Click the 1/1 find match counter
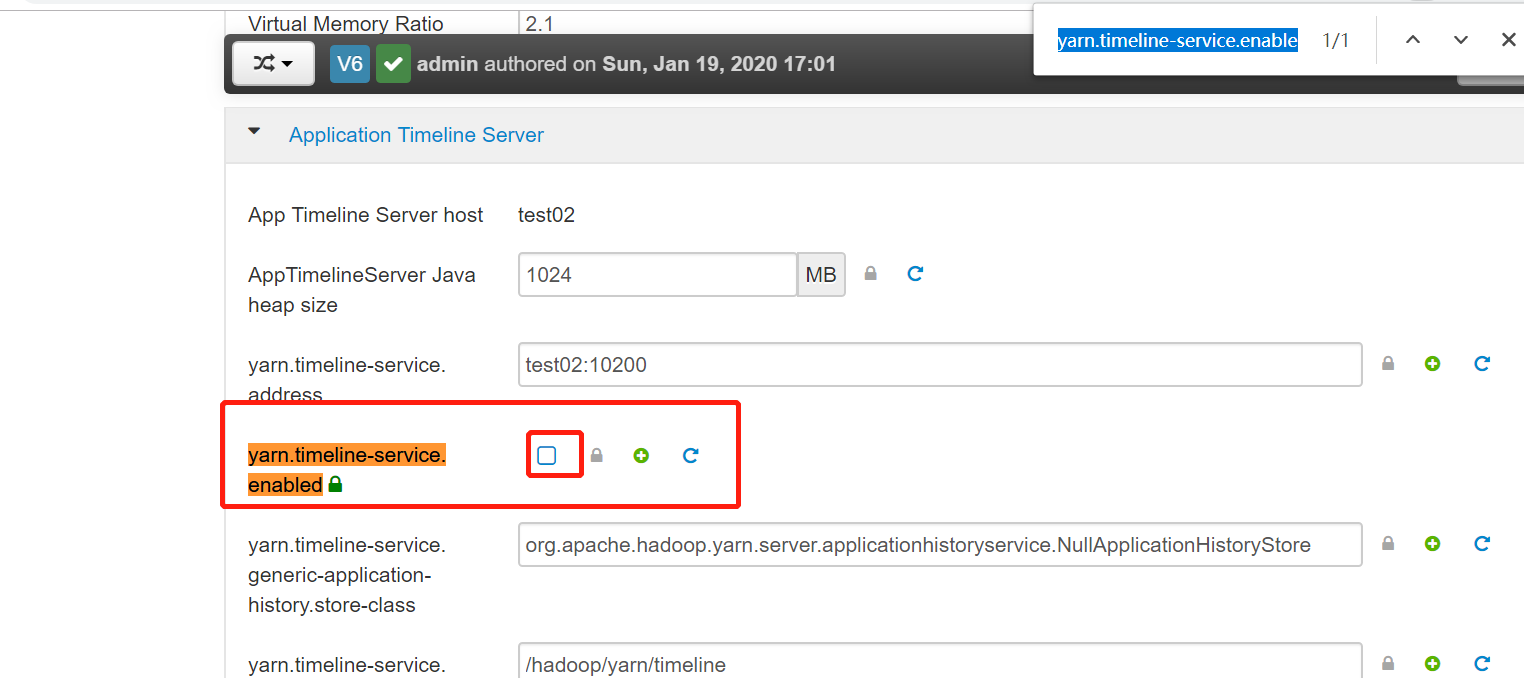This screenshot has width=1524, height=678. click(x=1336, y=40)
